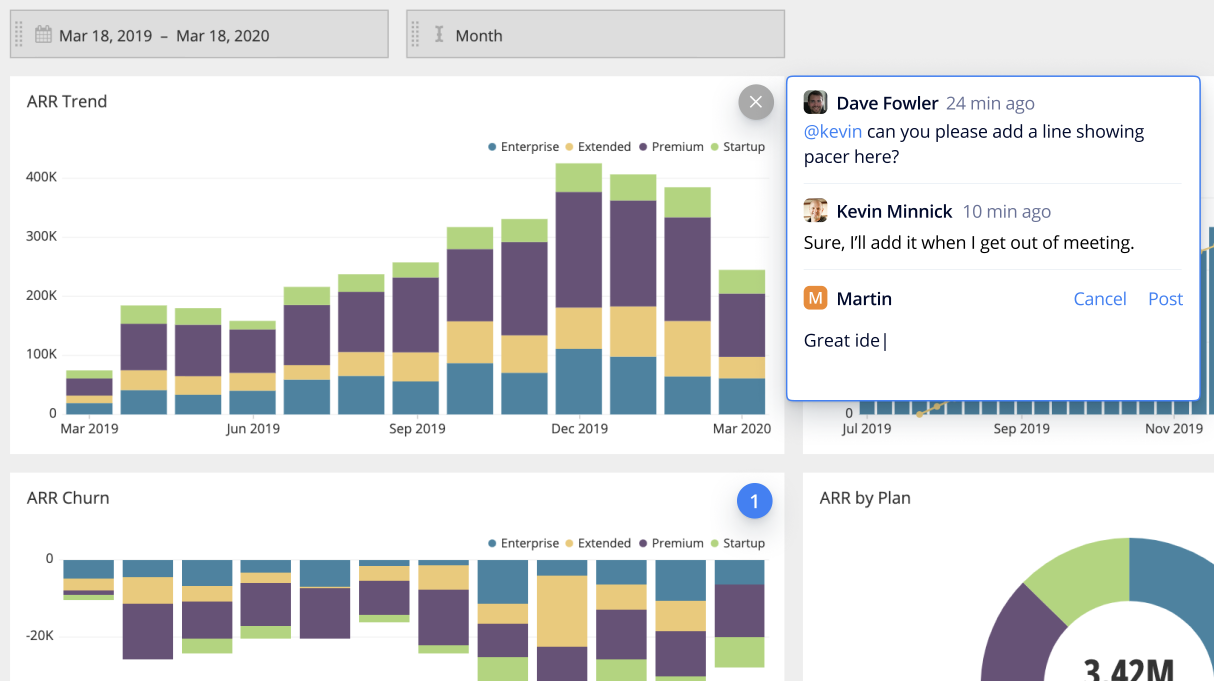
Task: Click the drag handle beside the Month filter
Action: (415, 33)
